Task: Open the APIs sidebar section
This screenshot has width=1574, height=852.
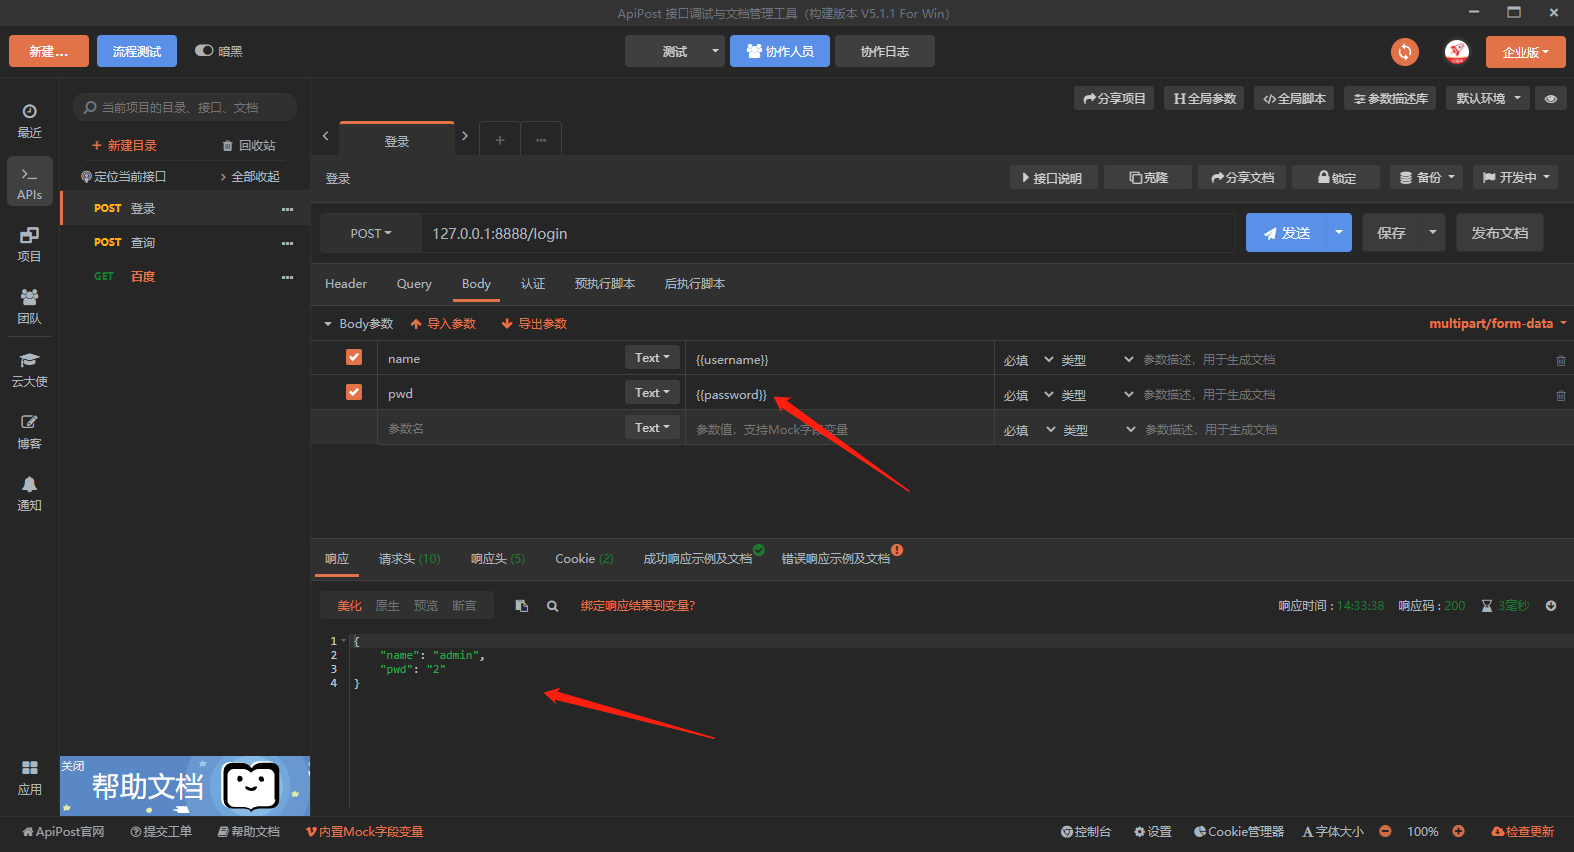Action: [29, 182]
